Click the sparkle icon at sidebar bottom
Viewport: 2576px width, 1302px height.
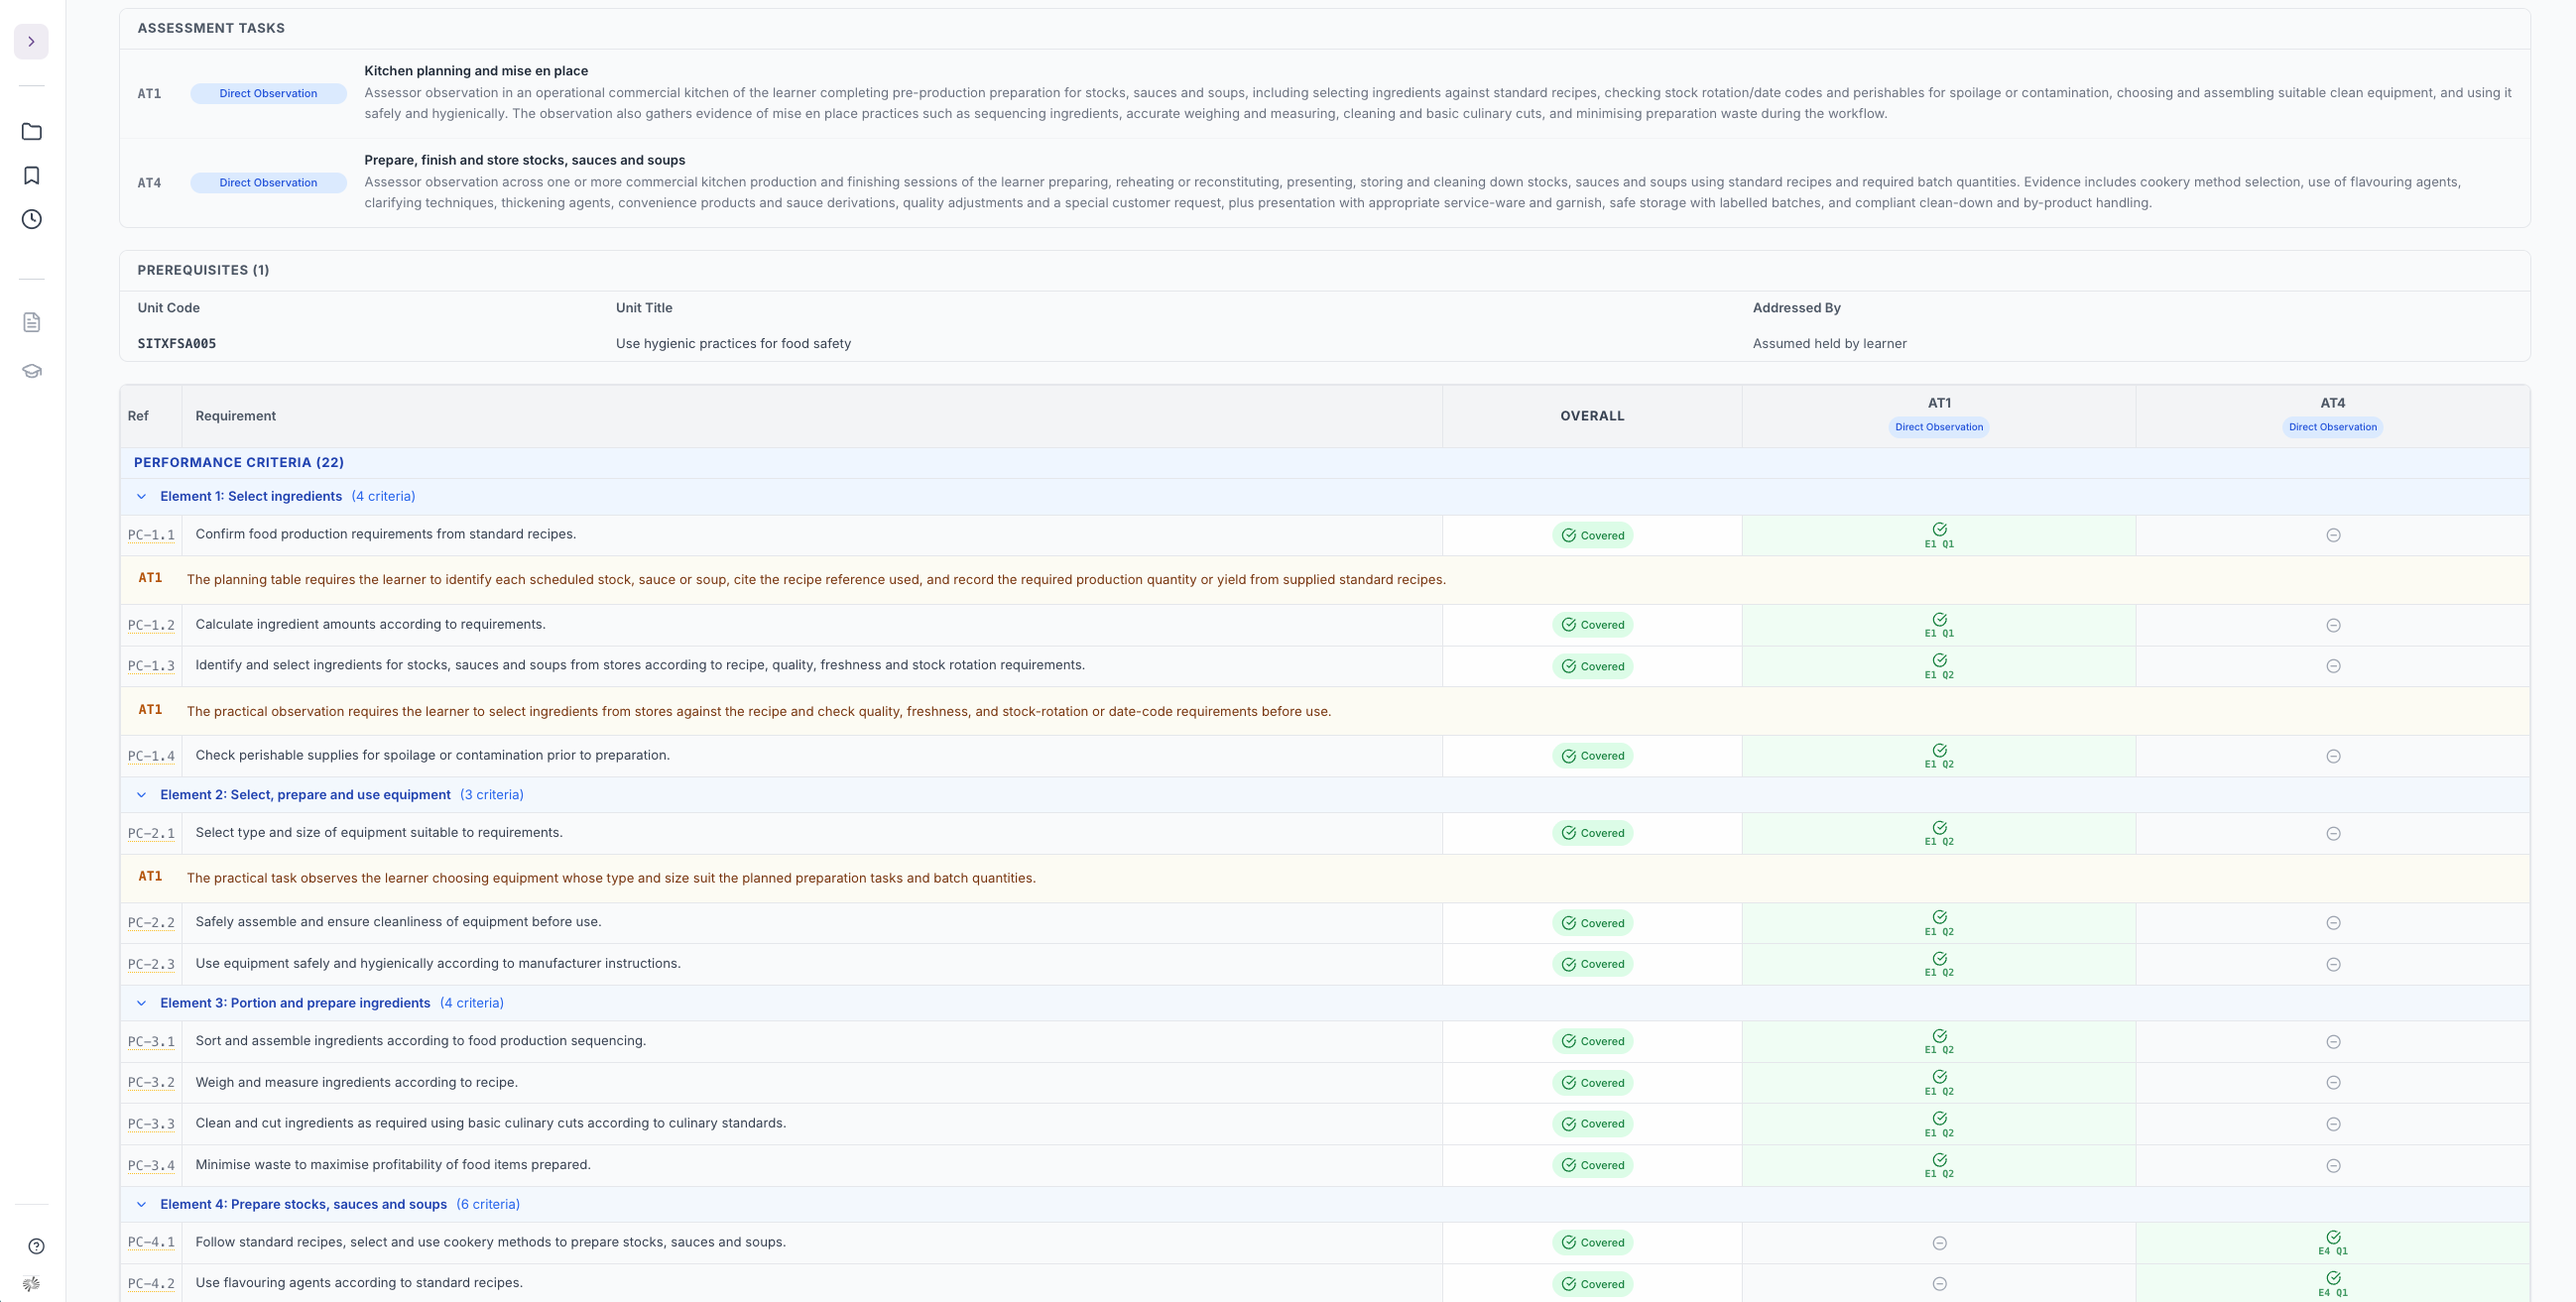pyautogui.click(x=32, y=1284)
